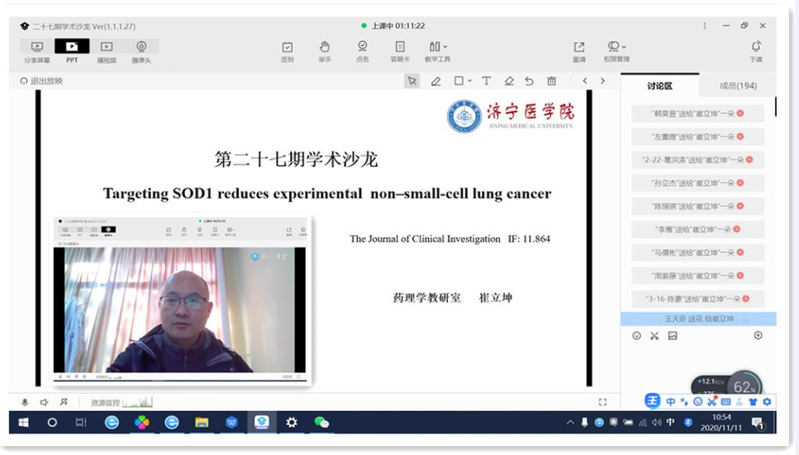The width and height of the screenshot is (799, 455).
Task: Select the eraser tool
Action: [x=509, y=81]
